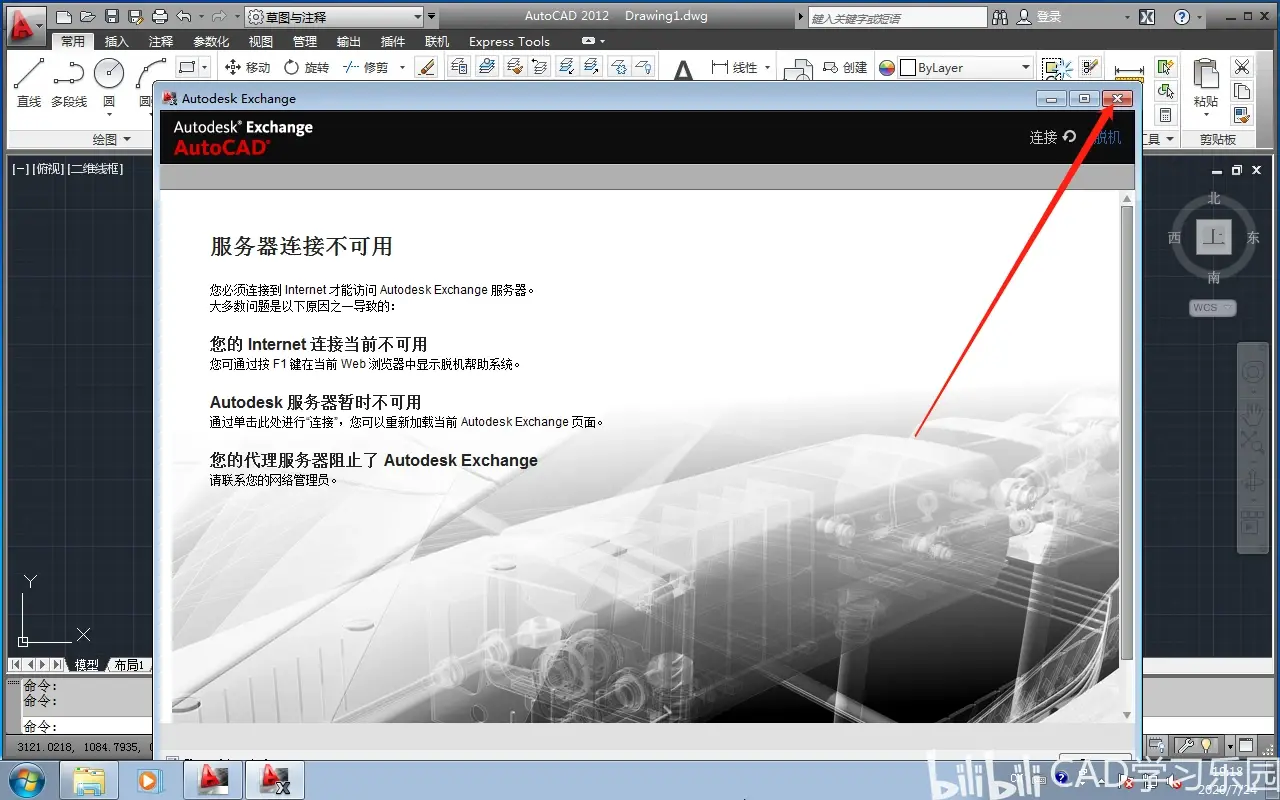Viewport: 1280px width, 800px height.
Task: Switch to the 常用 ribbon tab
Action: click(73, 41)
